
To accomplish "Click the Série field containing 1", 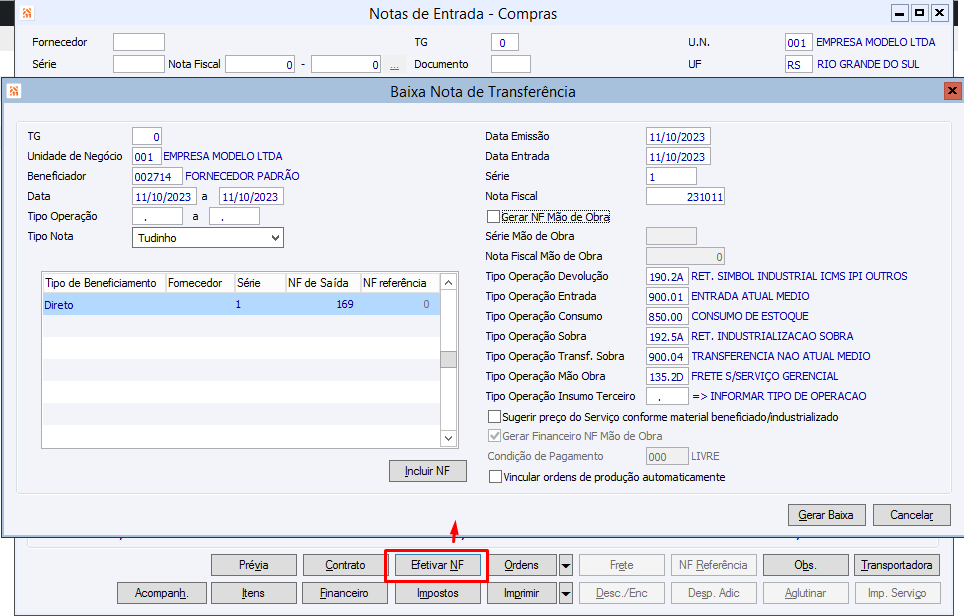I will 671,176.
